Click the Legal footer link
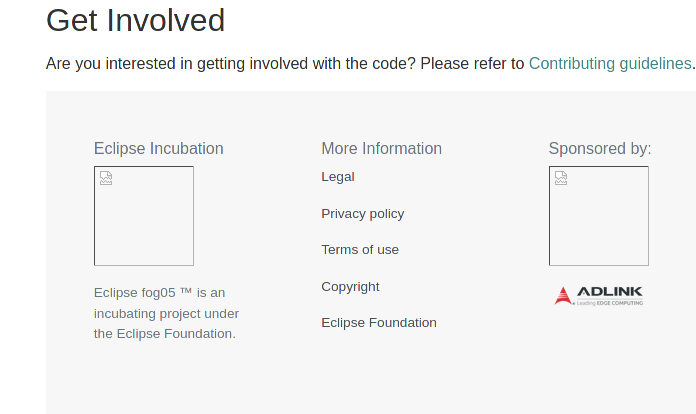 pyautogui.click(x=338, y=177)
